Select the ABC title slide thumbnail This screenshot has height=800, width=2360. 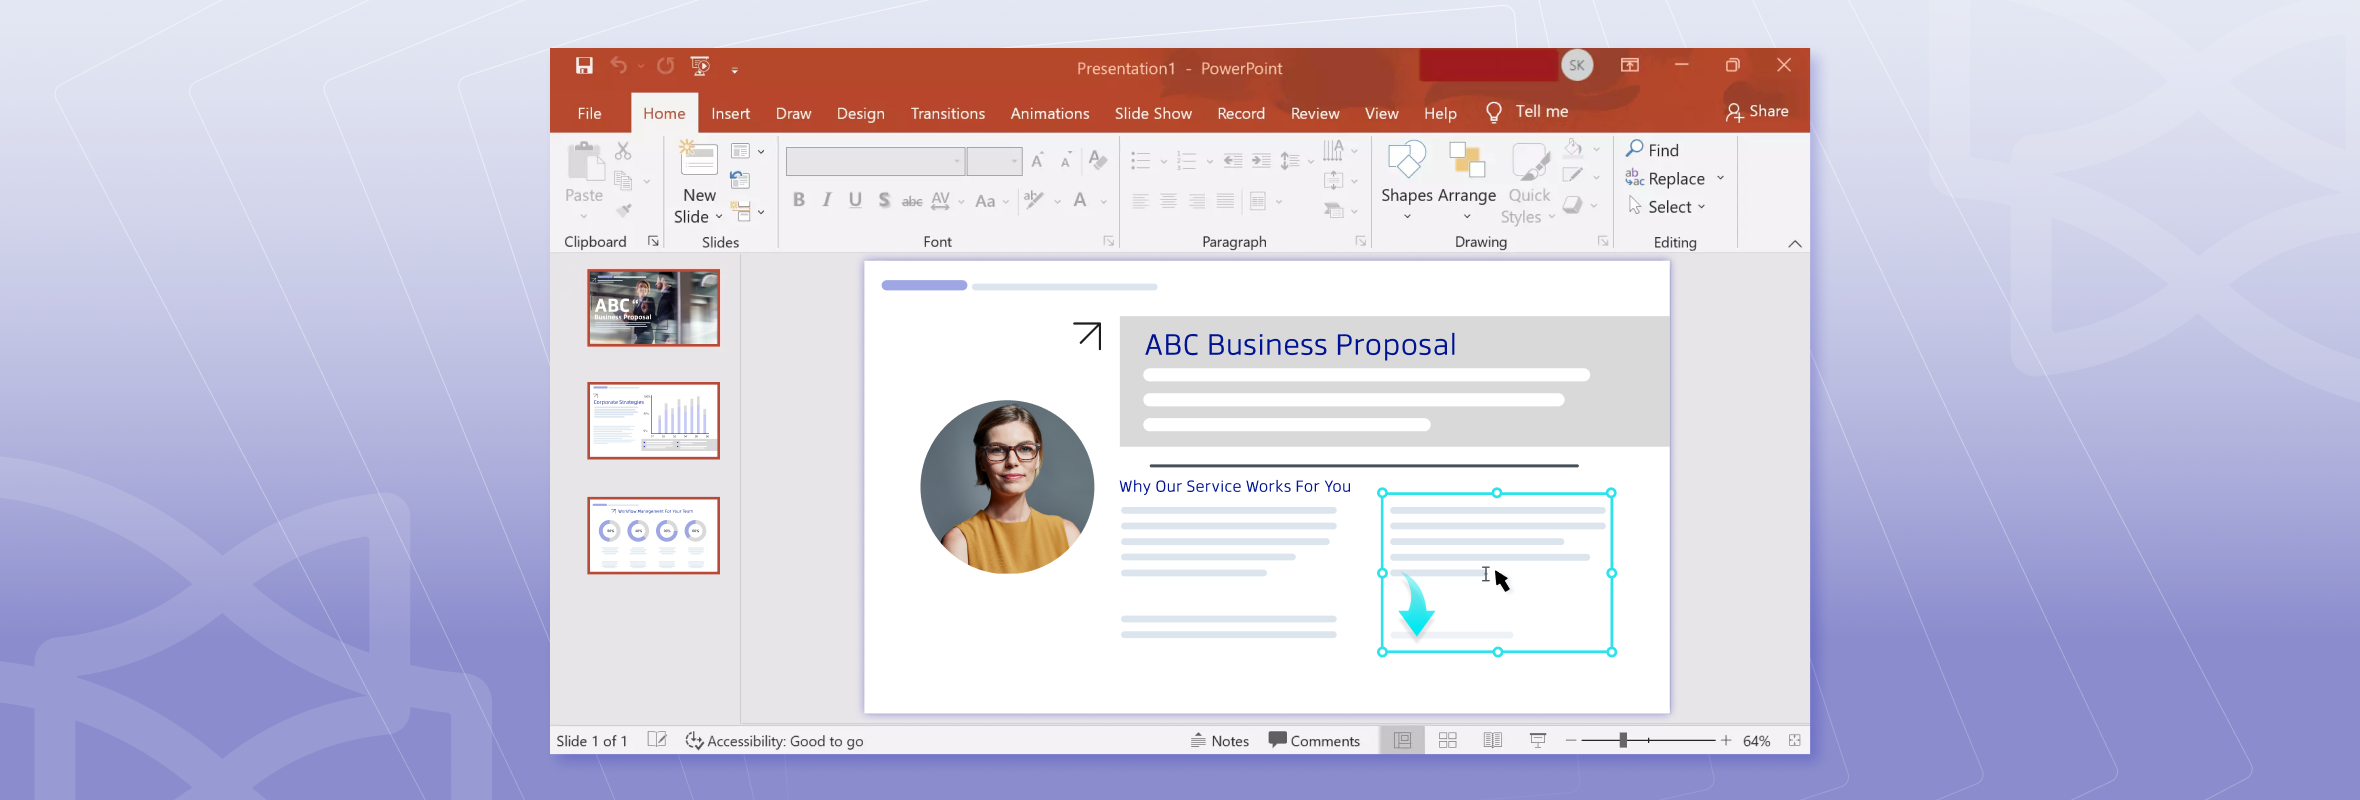pos(653,308)
